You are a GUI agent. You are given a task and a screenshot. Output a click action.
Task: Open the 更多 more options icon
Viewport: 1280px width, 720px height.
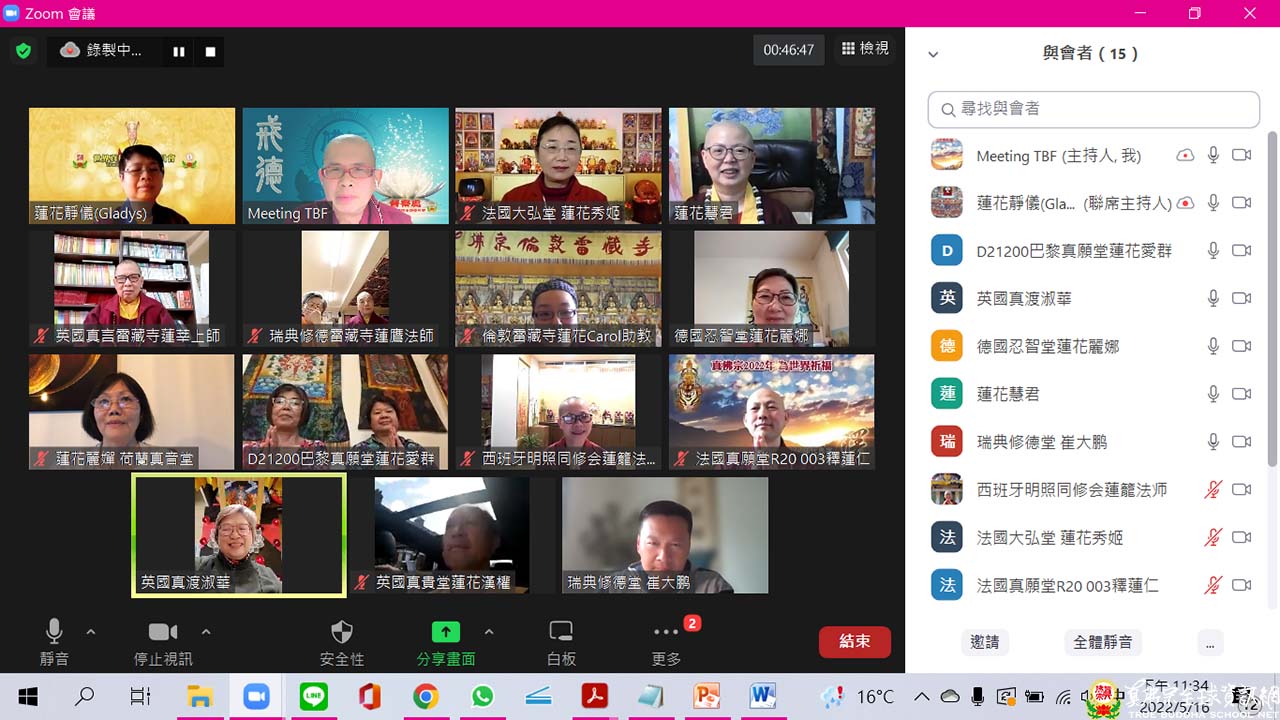pos(666,632)
